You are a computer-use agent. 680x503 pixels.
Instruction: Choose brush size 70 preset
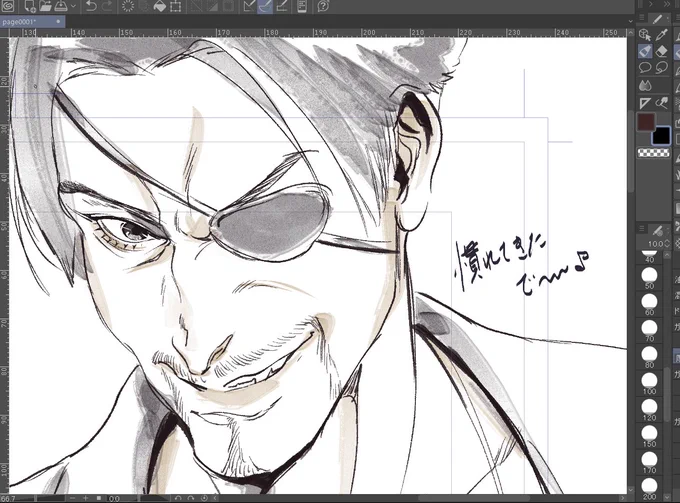pos(649,330)
